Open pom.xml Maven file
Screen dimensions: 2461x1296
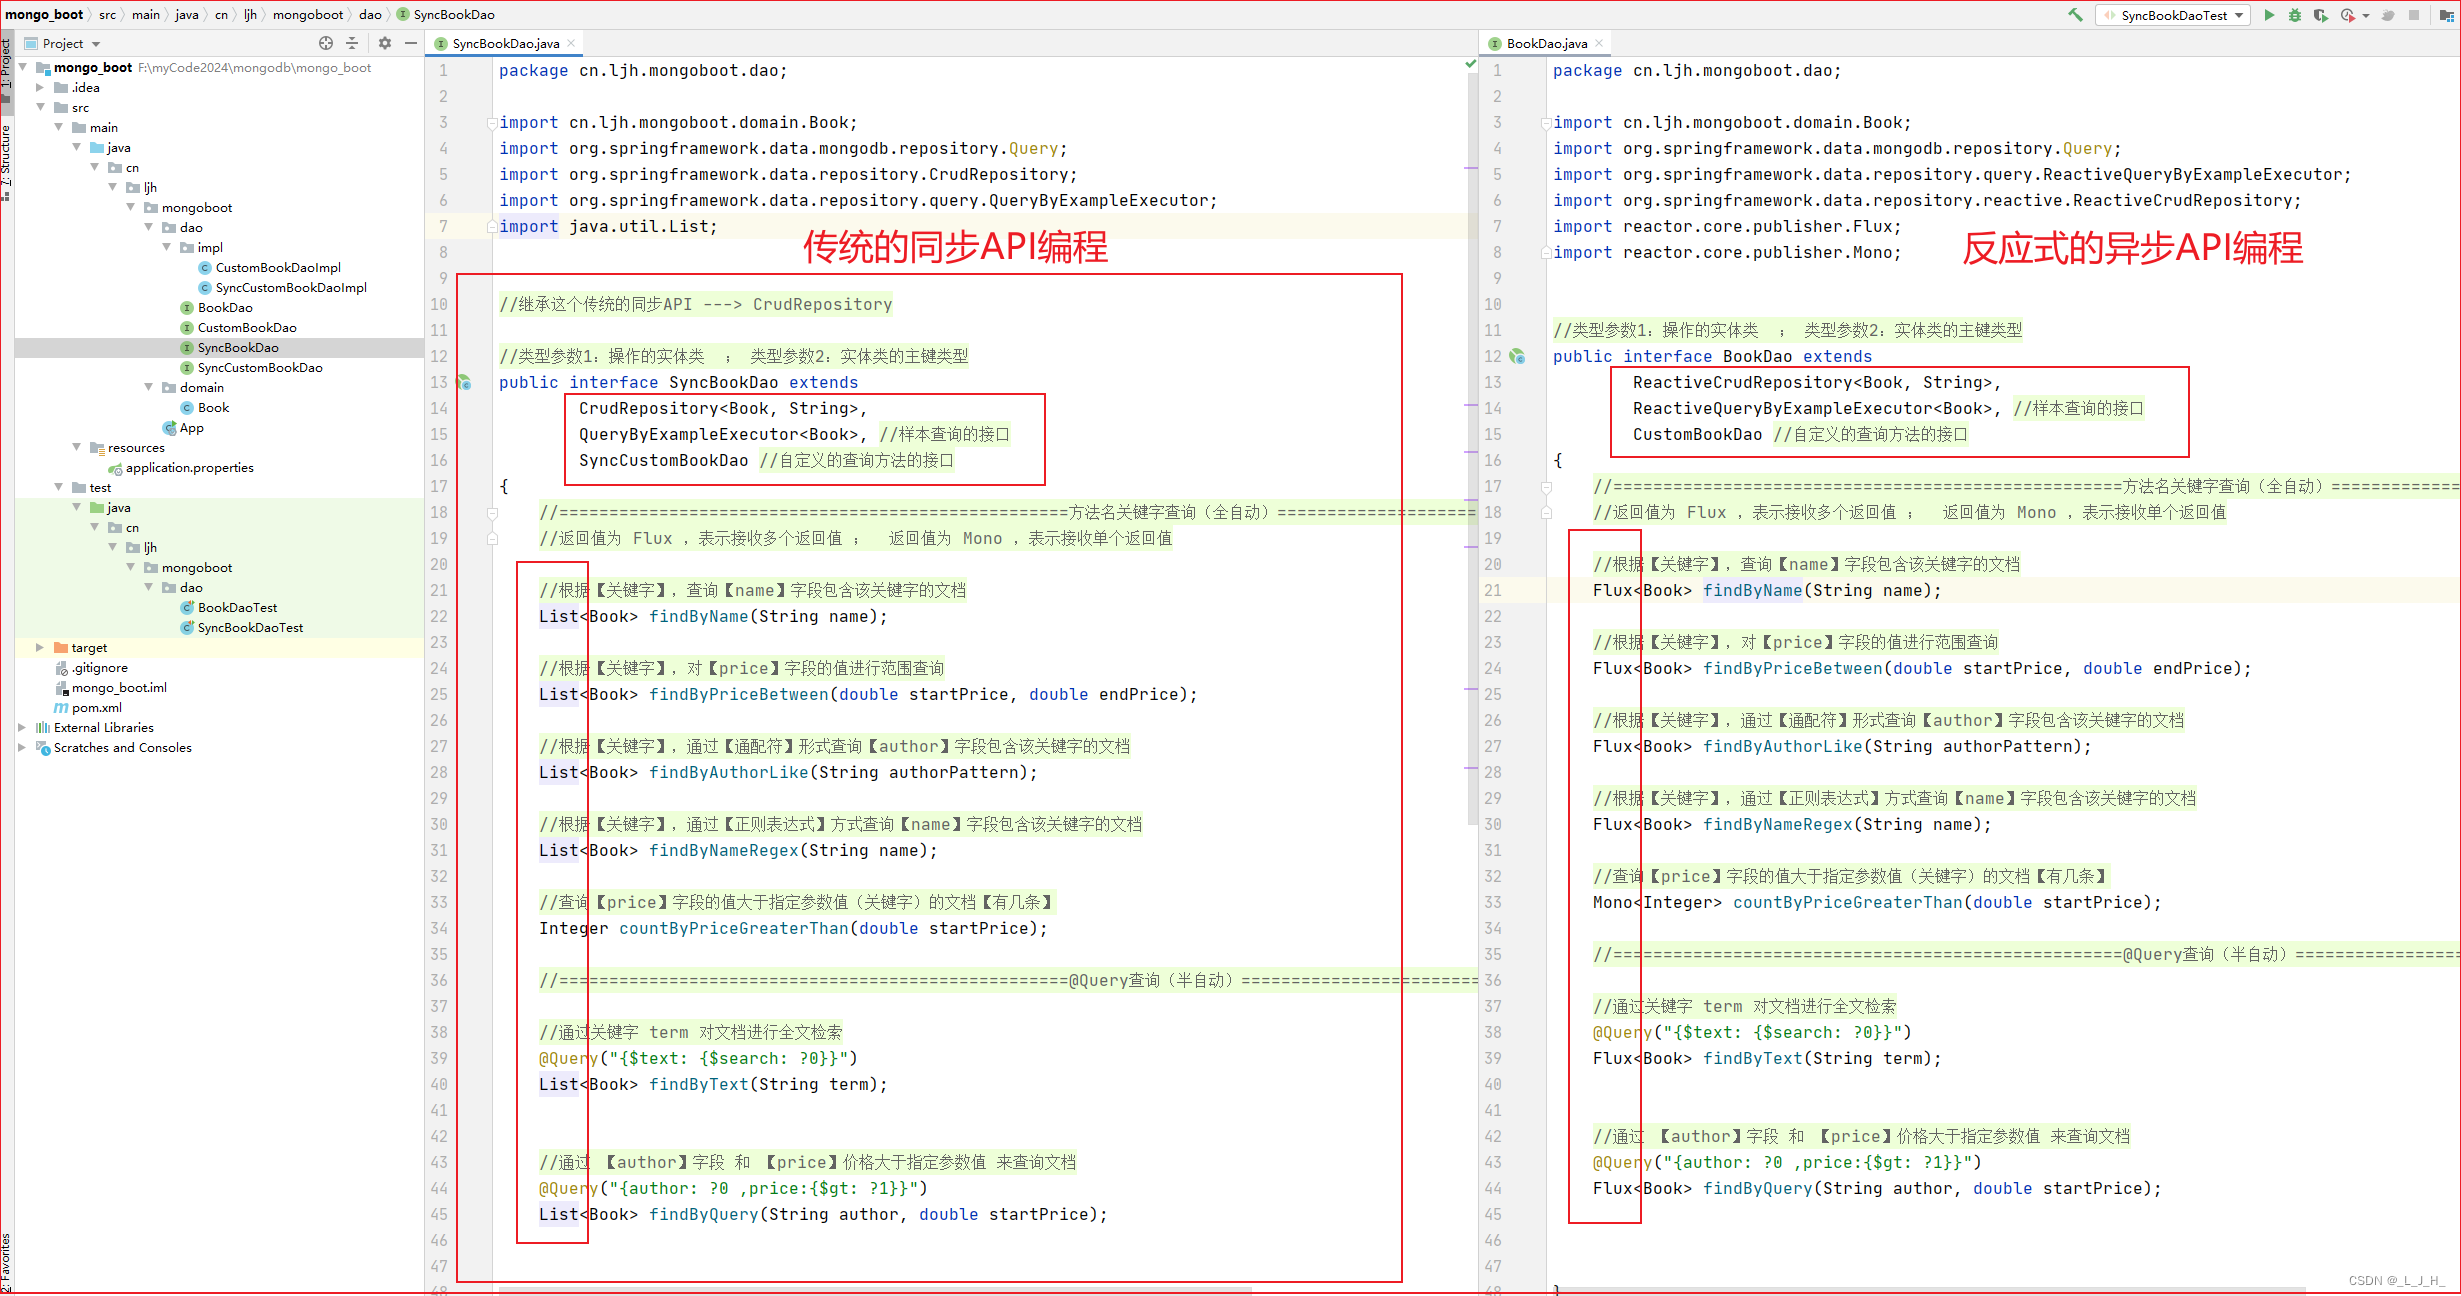[x=88, y=707]
